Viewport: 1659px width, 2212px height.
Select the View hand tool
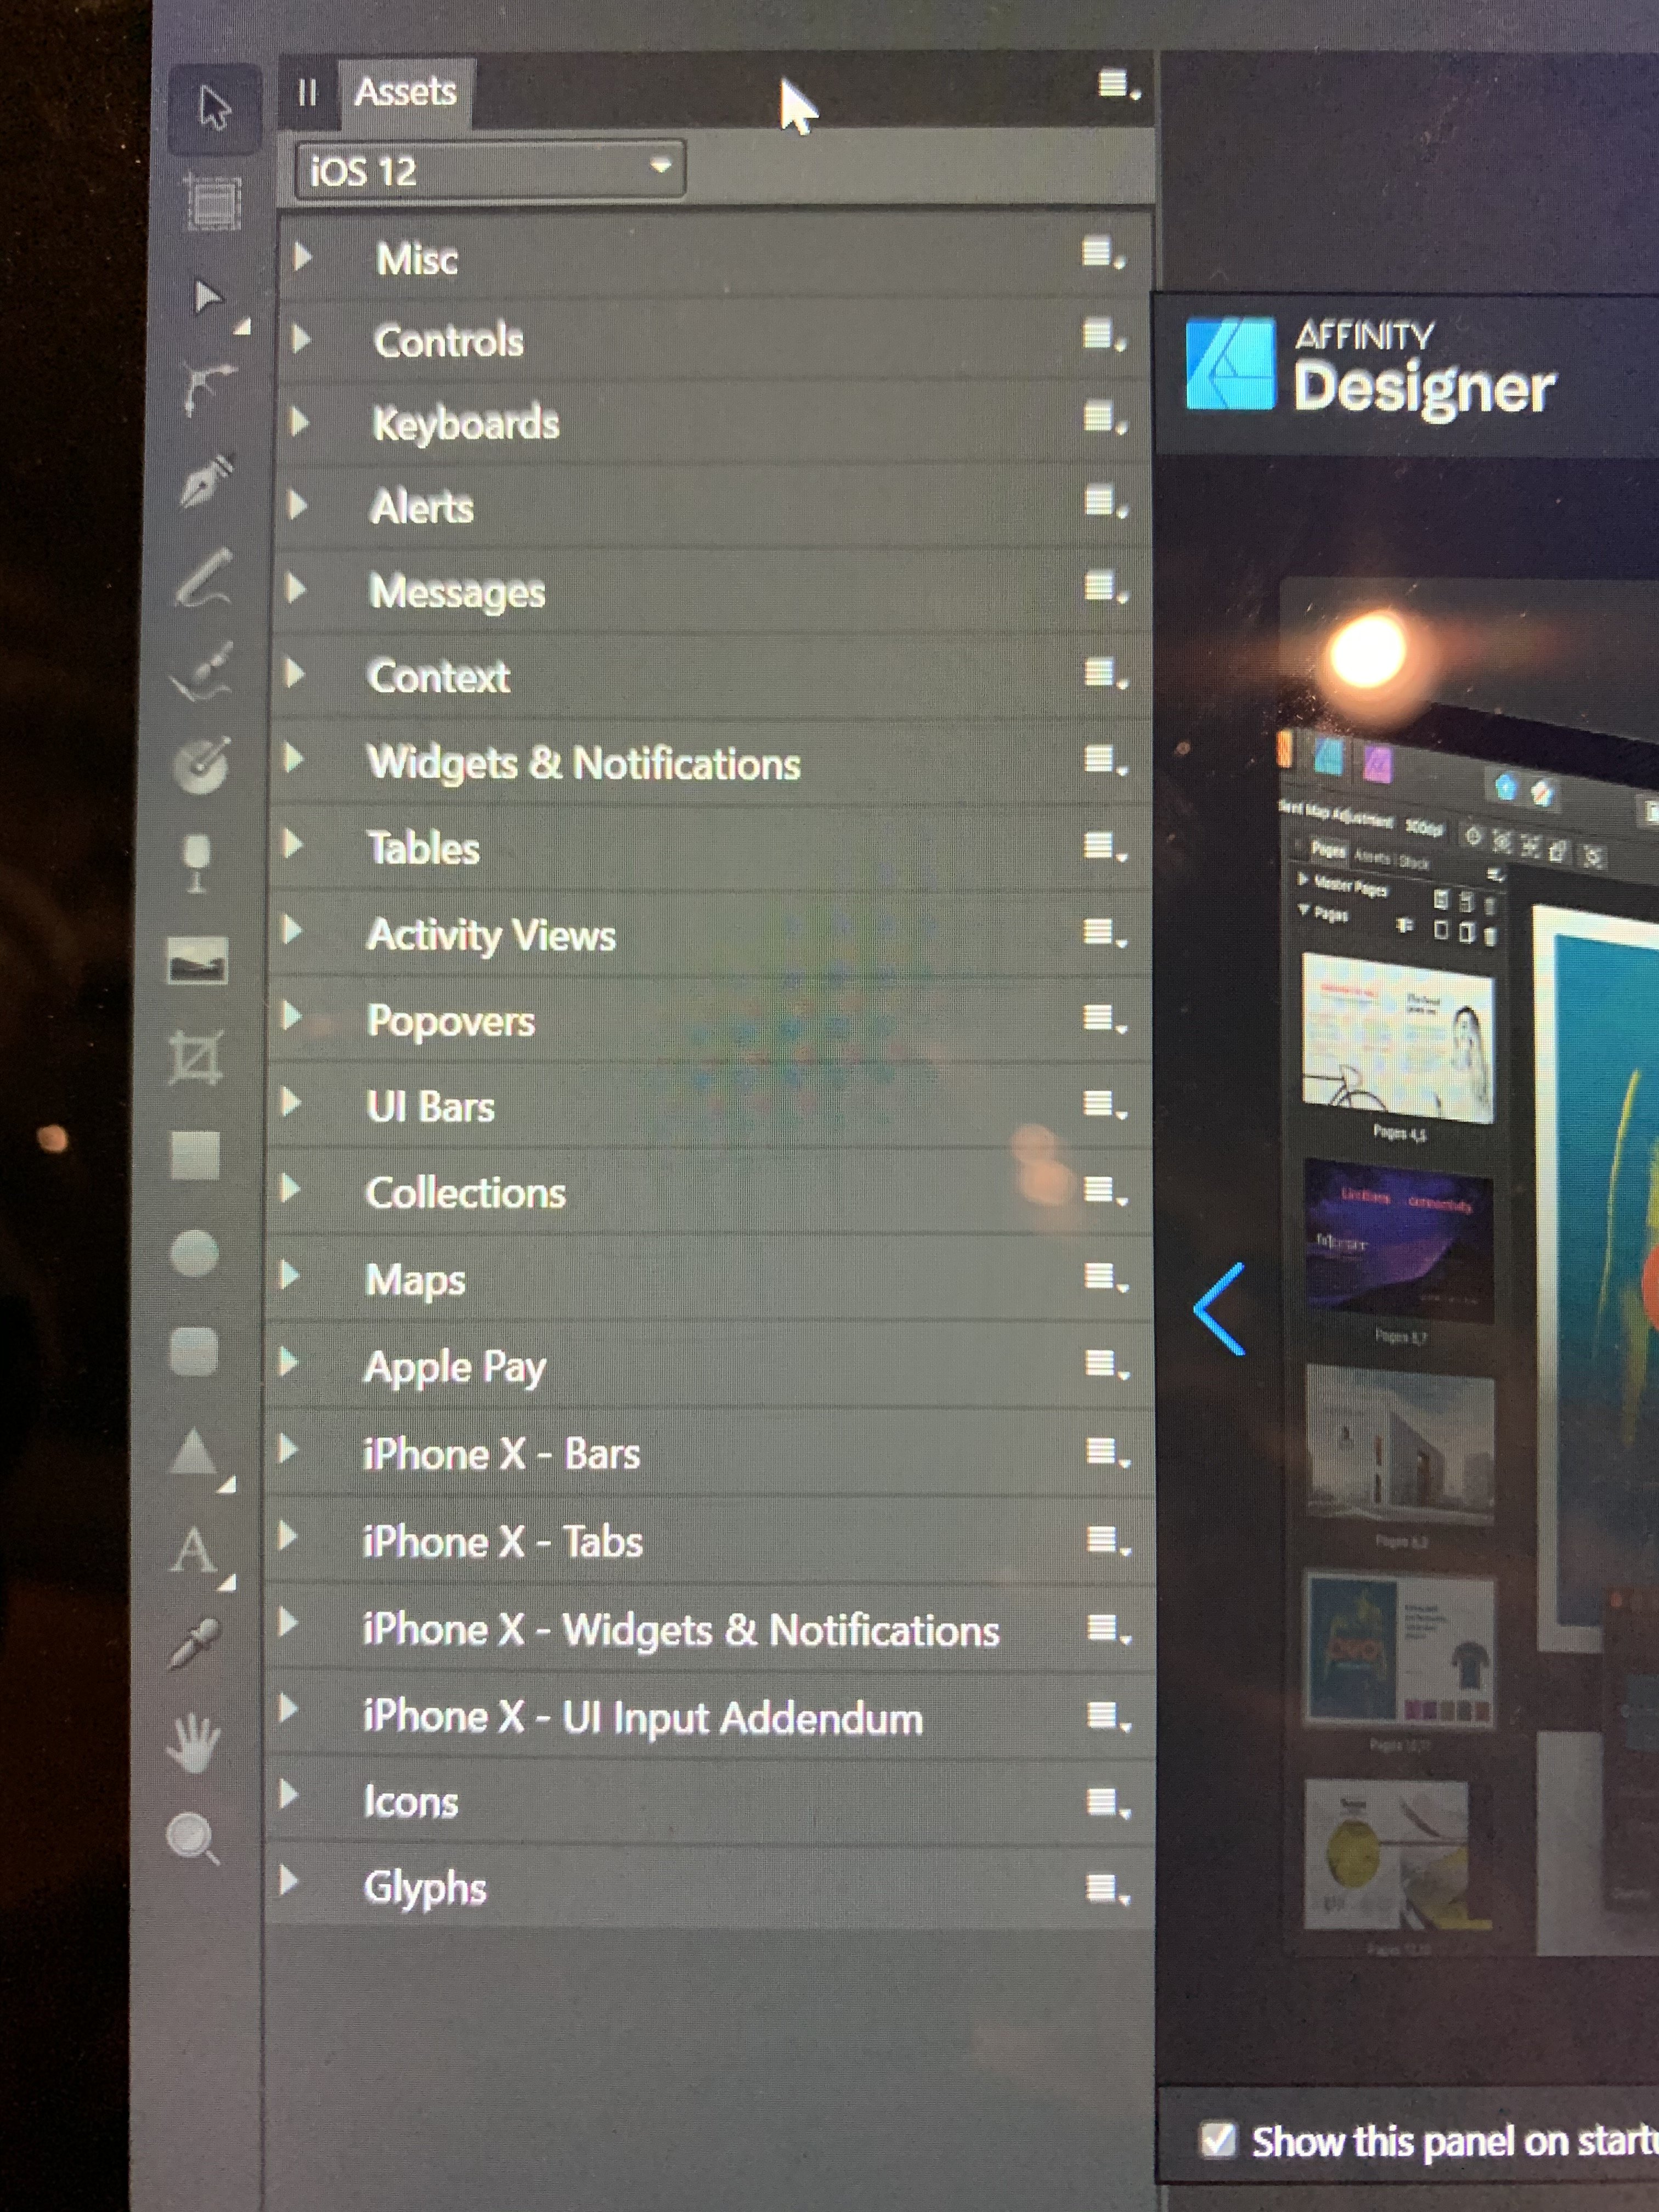click(192, 1742)
